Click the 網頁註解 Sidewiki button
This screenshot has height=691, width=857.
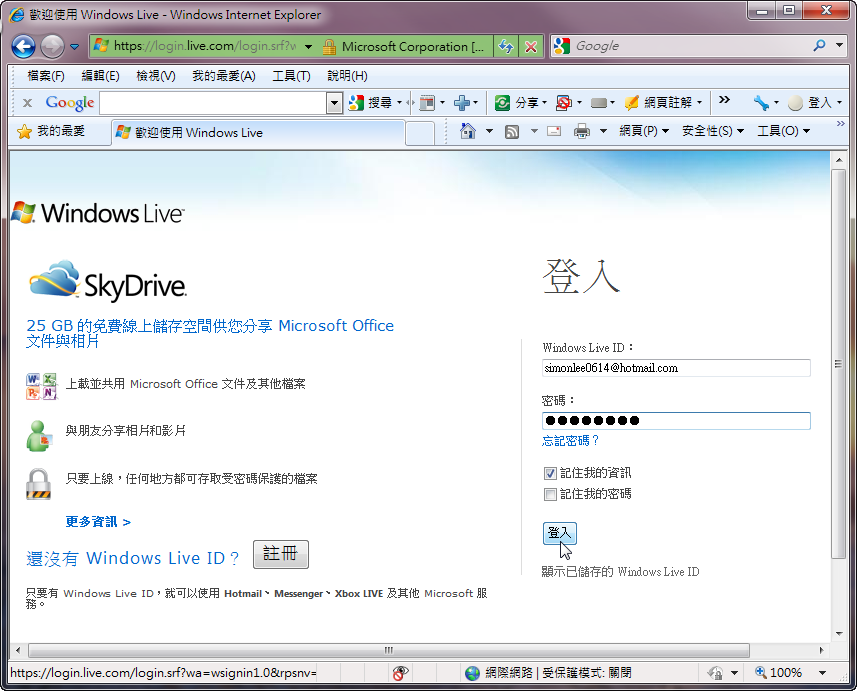point(659,102)
